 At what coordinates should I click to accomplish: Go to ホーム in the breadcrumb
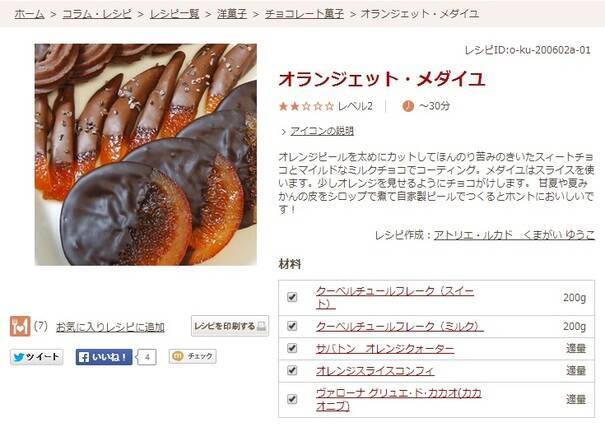coord(29,14)
